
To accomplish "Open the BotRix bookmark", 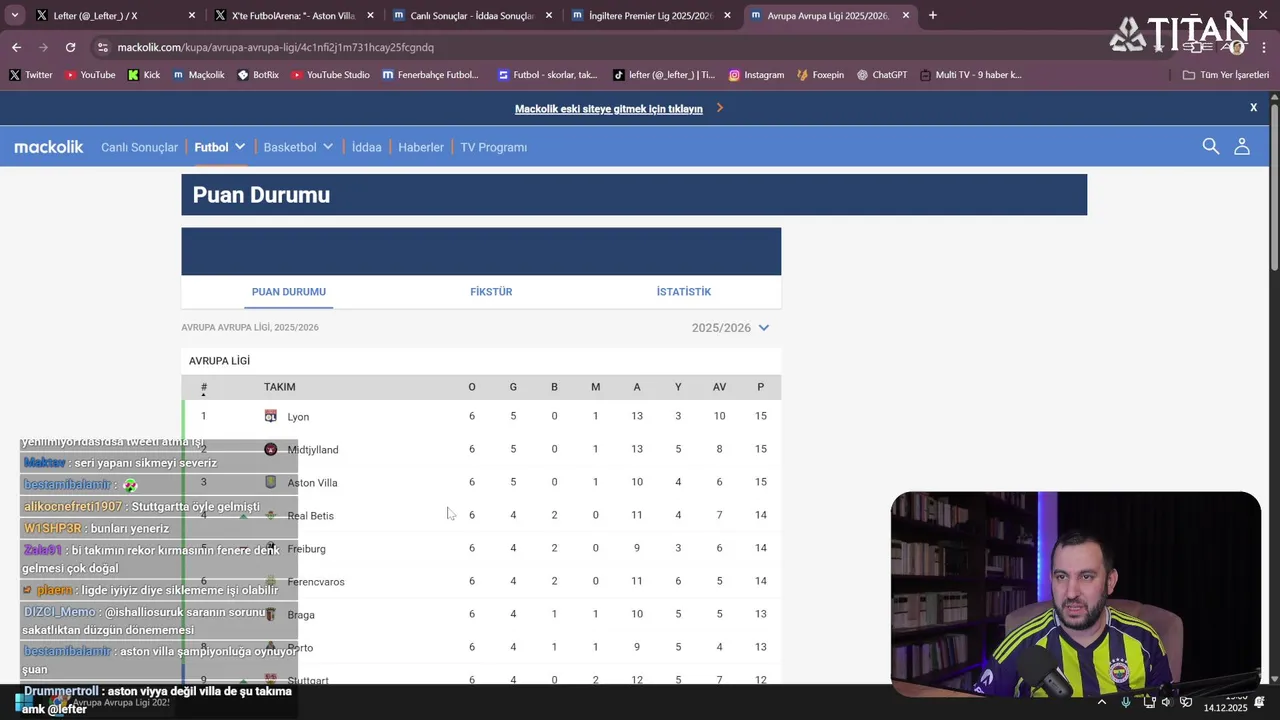I will pyautogui.click(x=257, y=75).
